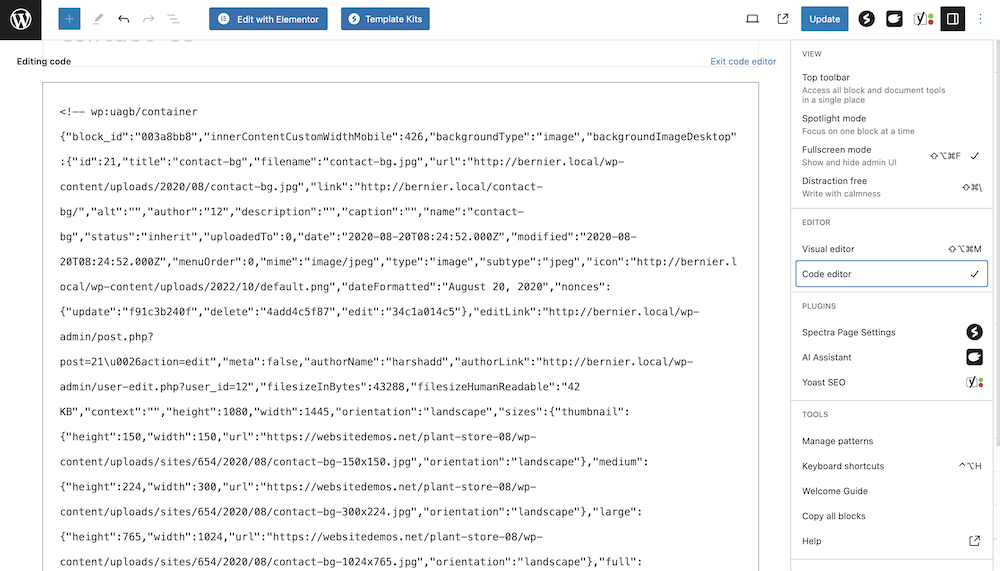This screenshot has height=571, width=1000.
Task: Show Keyboard shortcuts
Action: 892,466
